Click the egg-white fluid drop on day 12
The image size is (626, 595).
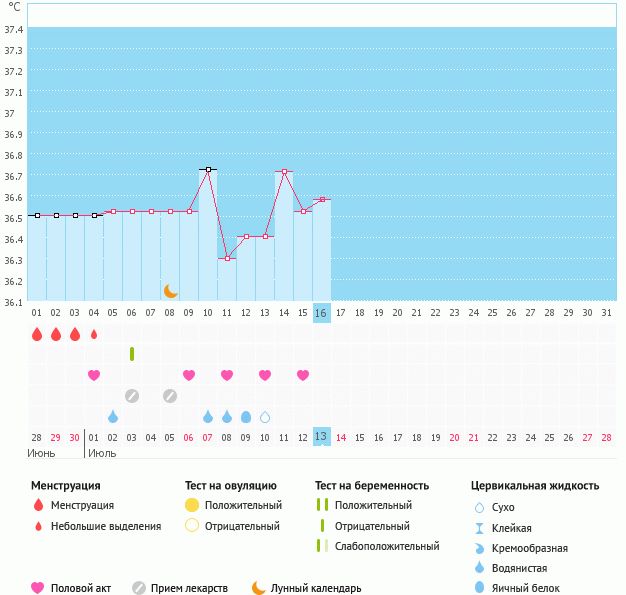(x=246, y=417)
